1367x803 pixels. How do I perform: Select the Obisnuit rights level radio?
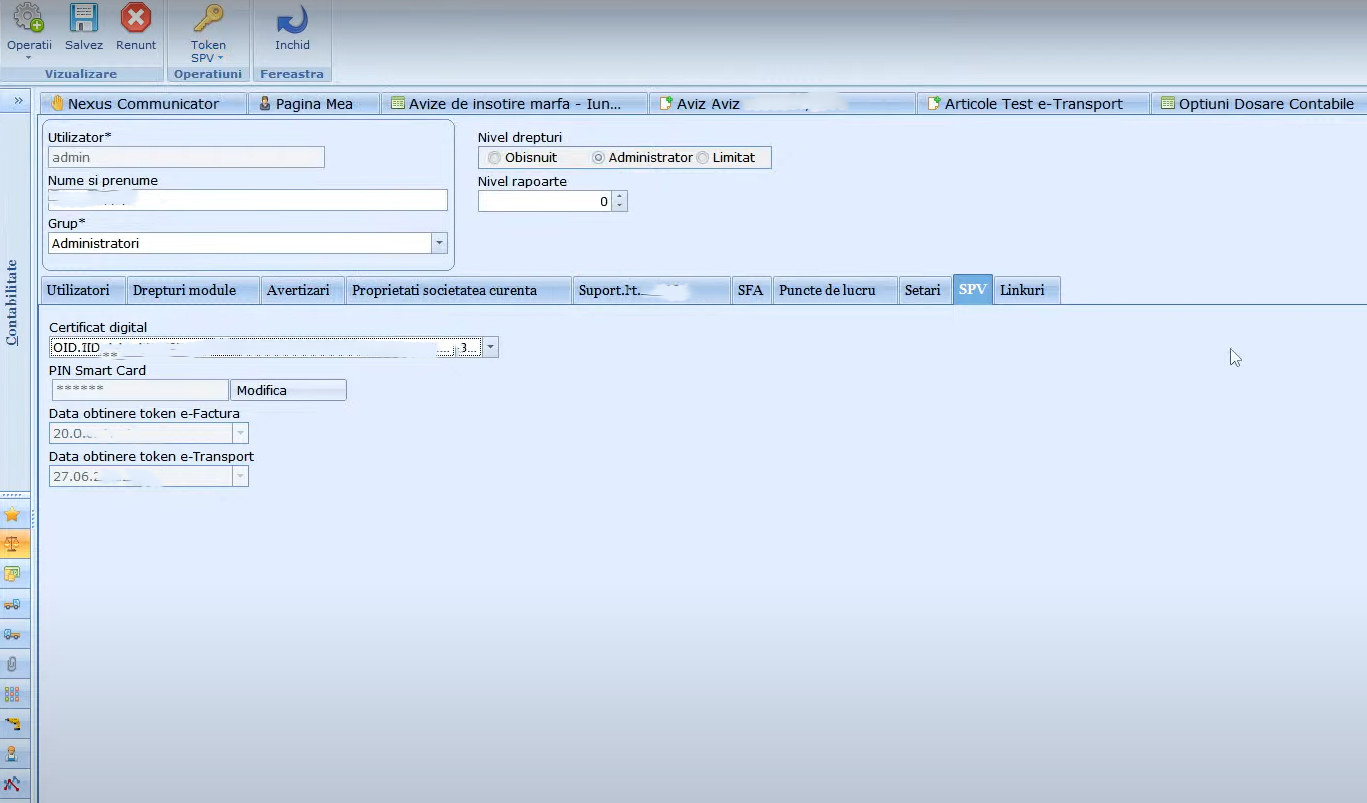click(x=495, y=158)
